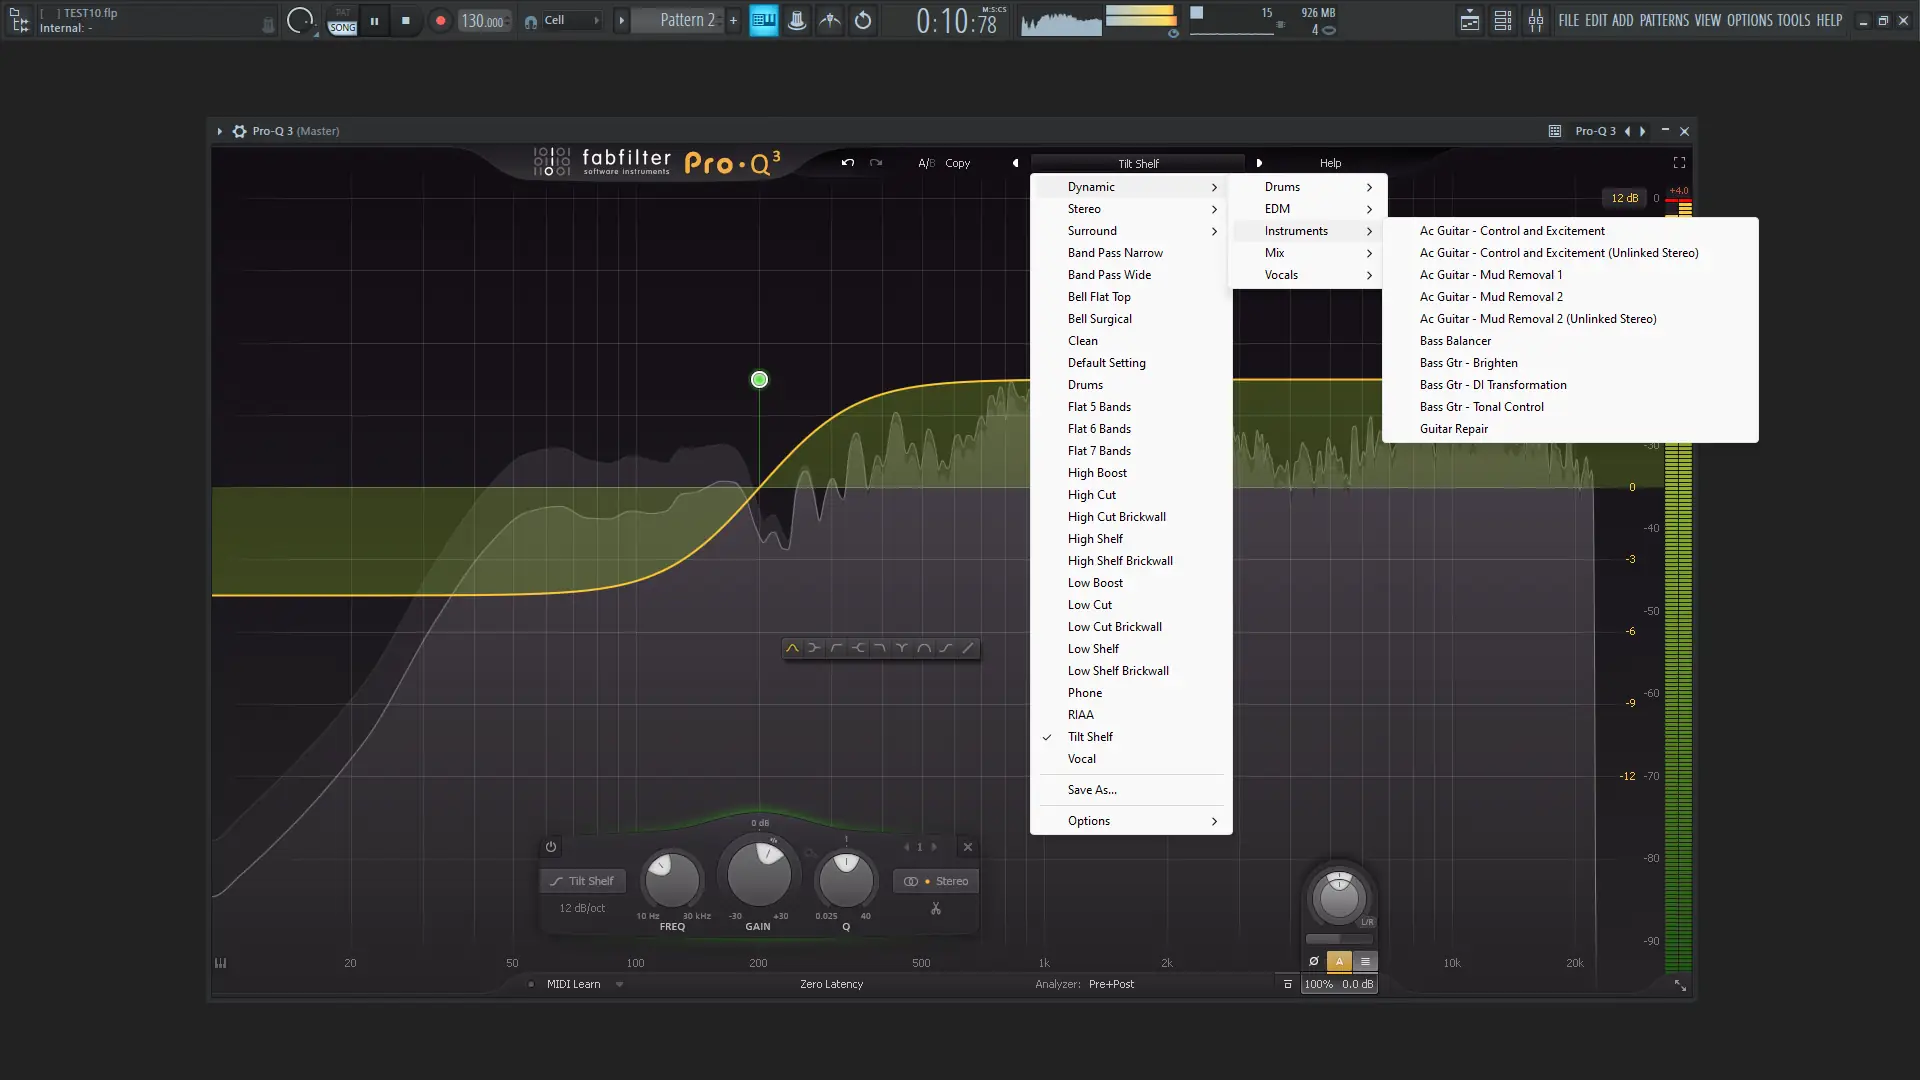This screenshot has width=1920, height=1080.
Task: Toggle the phase invert button near output
Action: pos(1314,961)
